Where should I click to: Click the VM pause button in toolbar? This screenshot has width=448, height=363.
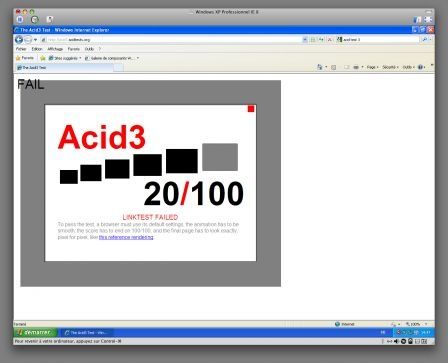20,19
